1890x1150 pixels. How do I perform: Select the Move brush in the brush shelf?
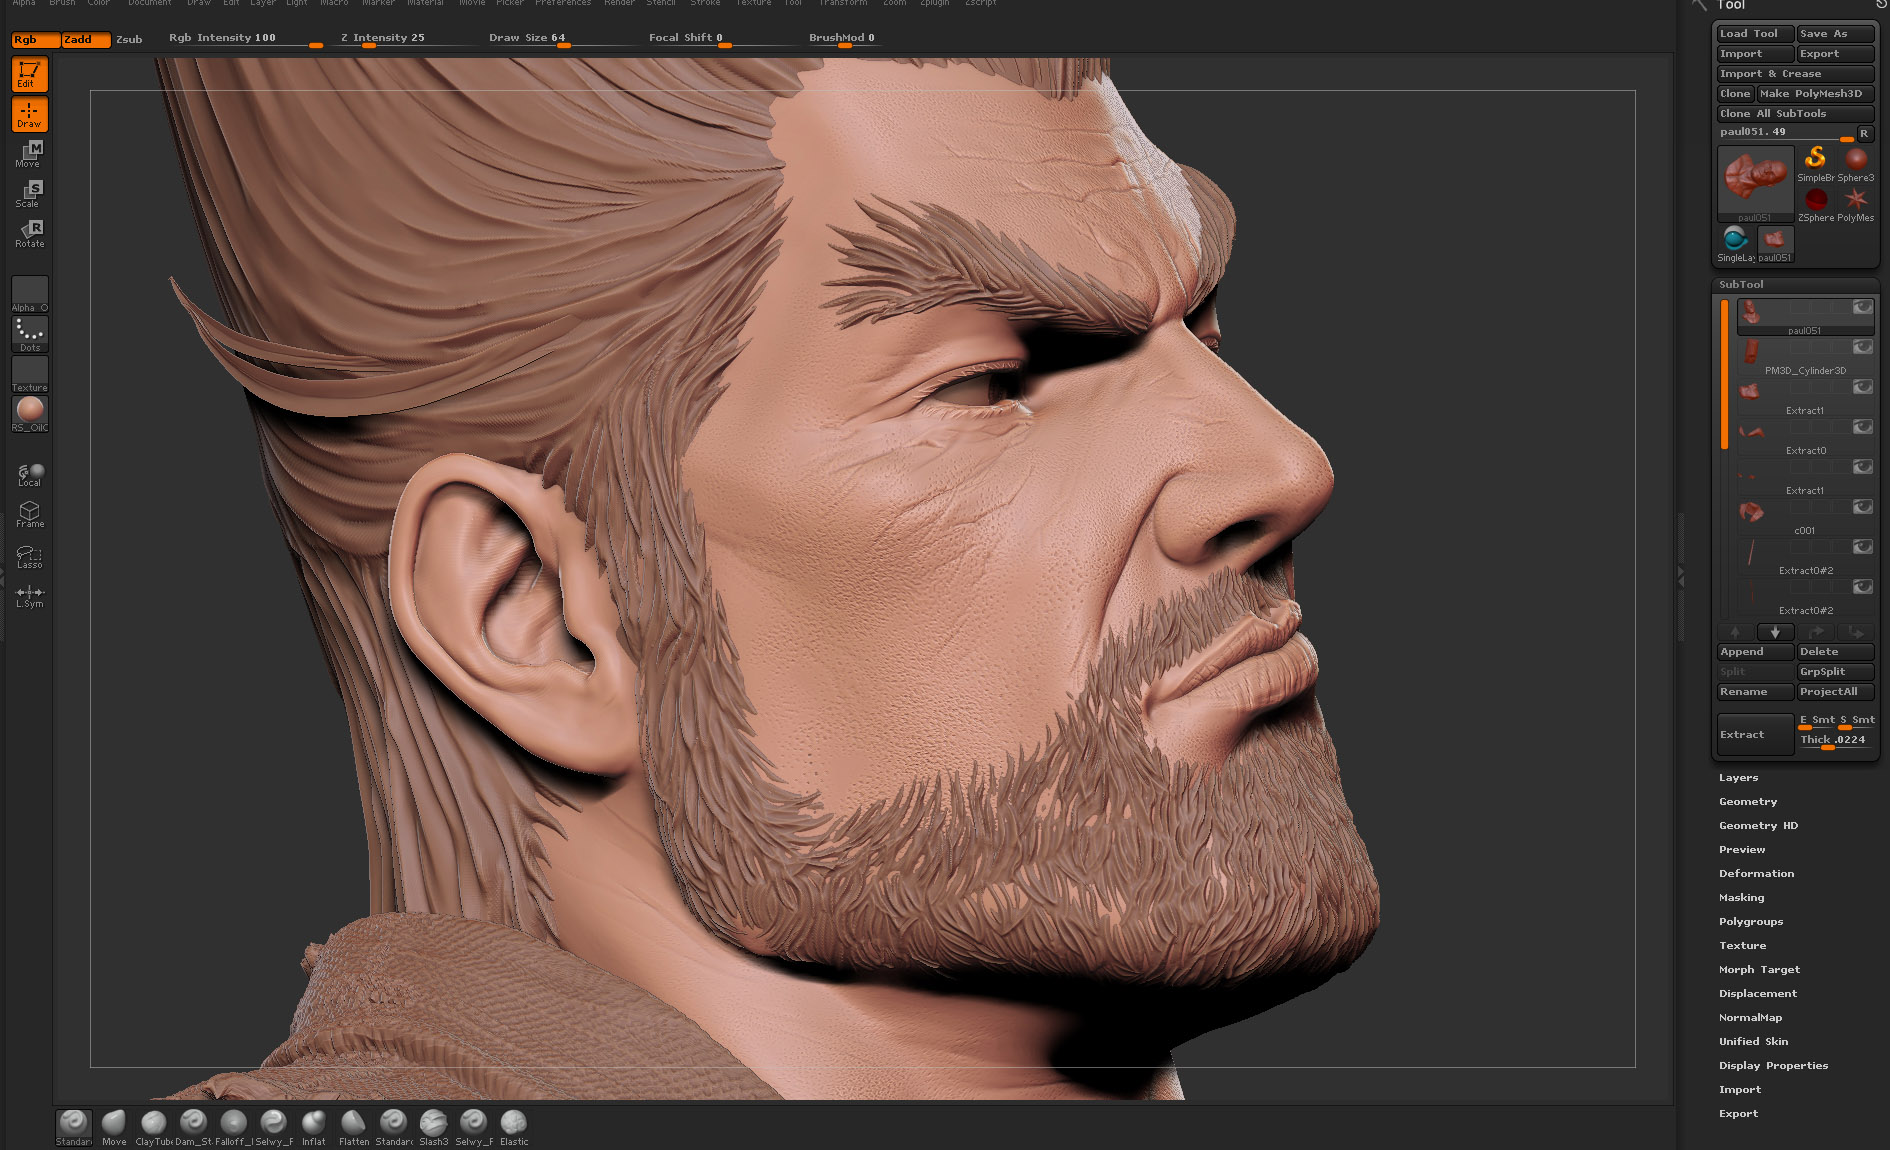114,1127
